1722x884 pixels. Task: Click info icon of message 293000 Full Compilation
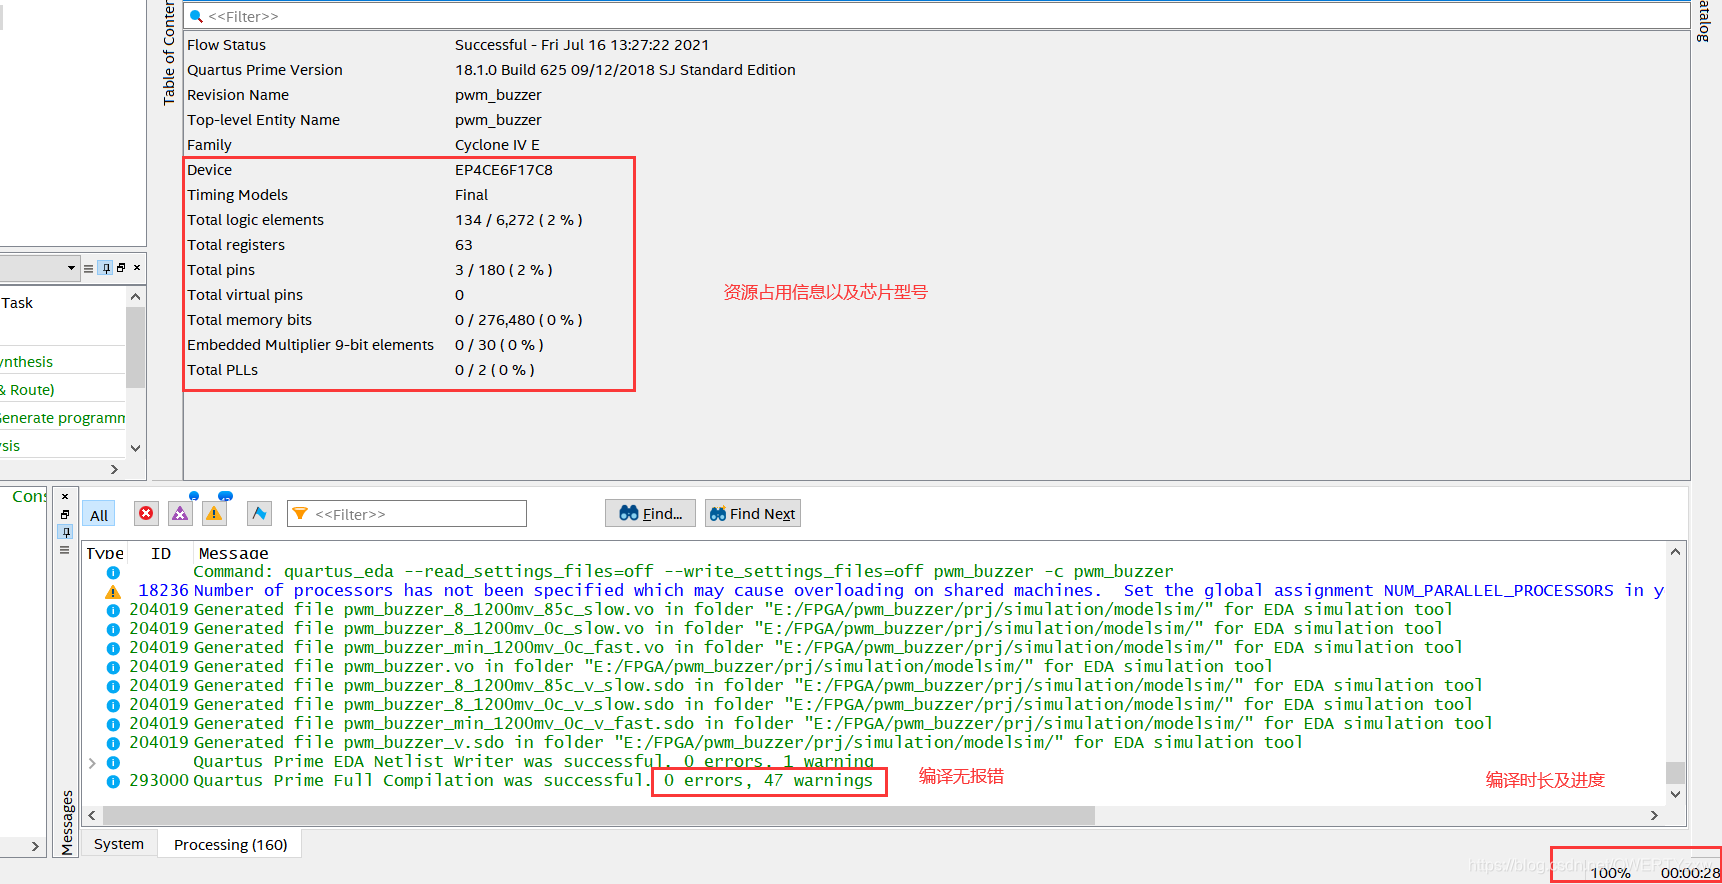pyautogui.click(x=113, y=781)
